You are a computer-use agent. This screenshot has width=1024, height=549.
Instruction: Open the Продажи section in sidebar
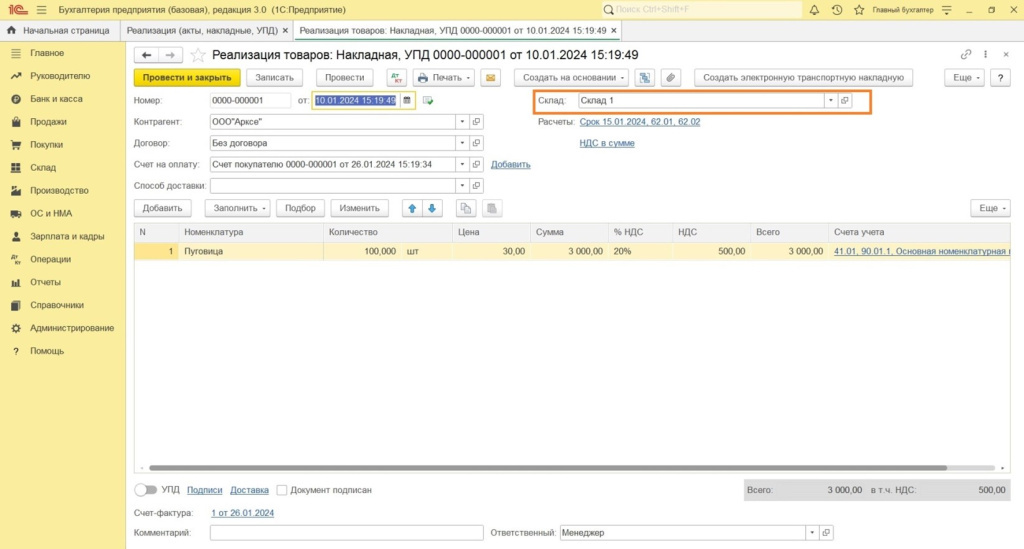coord(48,122)
